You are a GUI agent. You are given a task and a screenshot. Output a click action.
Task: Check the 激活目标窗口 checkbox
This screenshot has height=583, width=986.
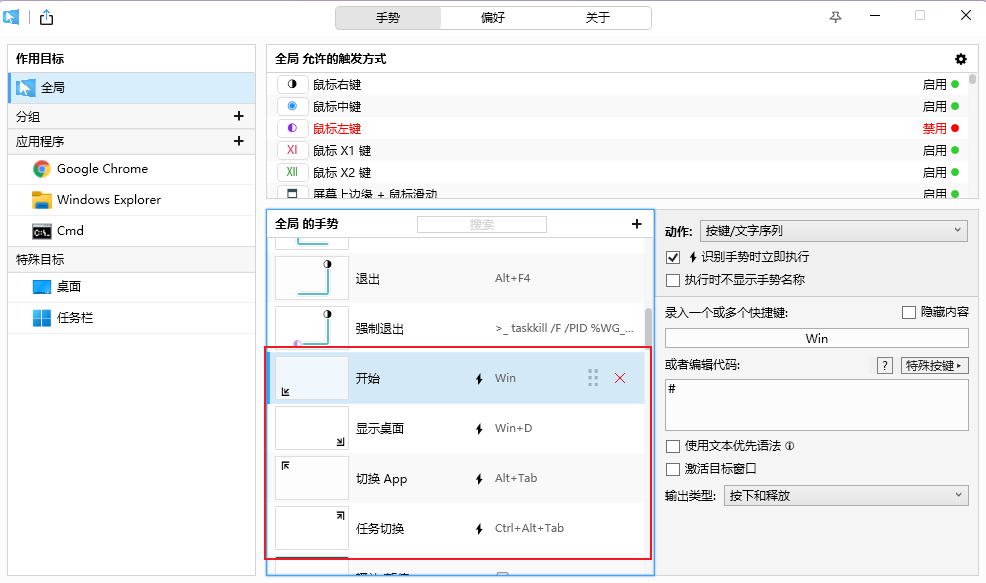point(673,469)
